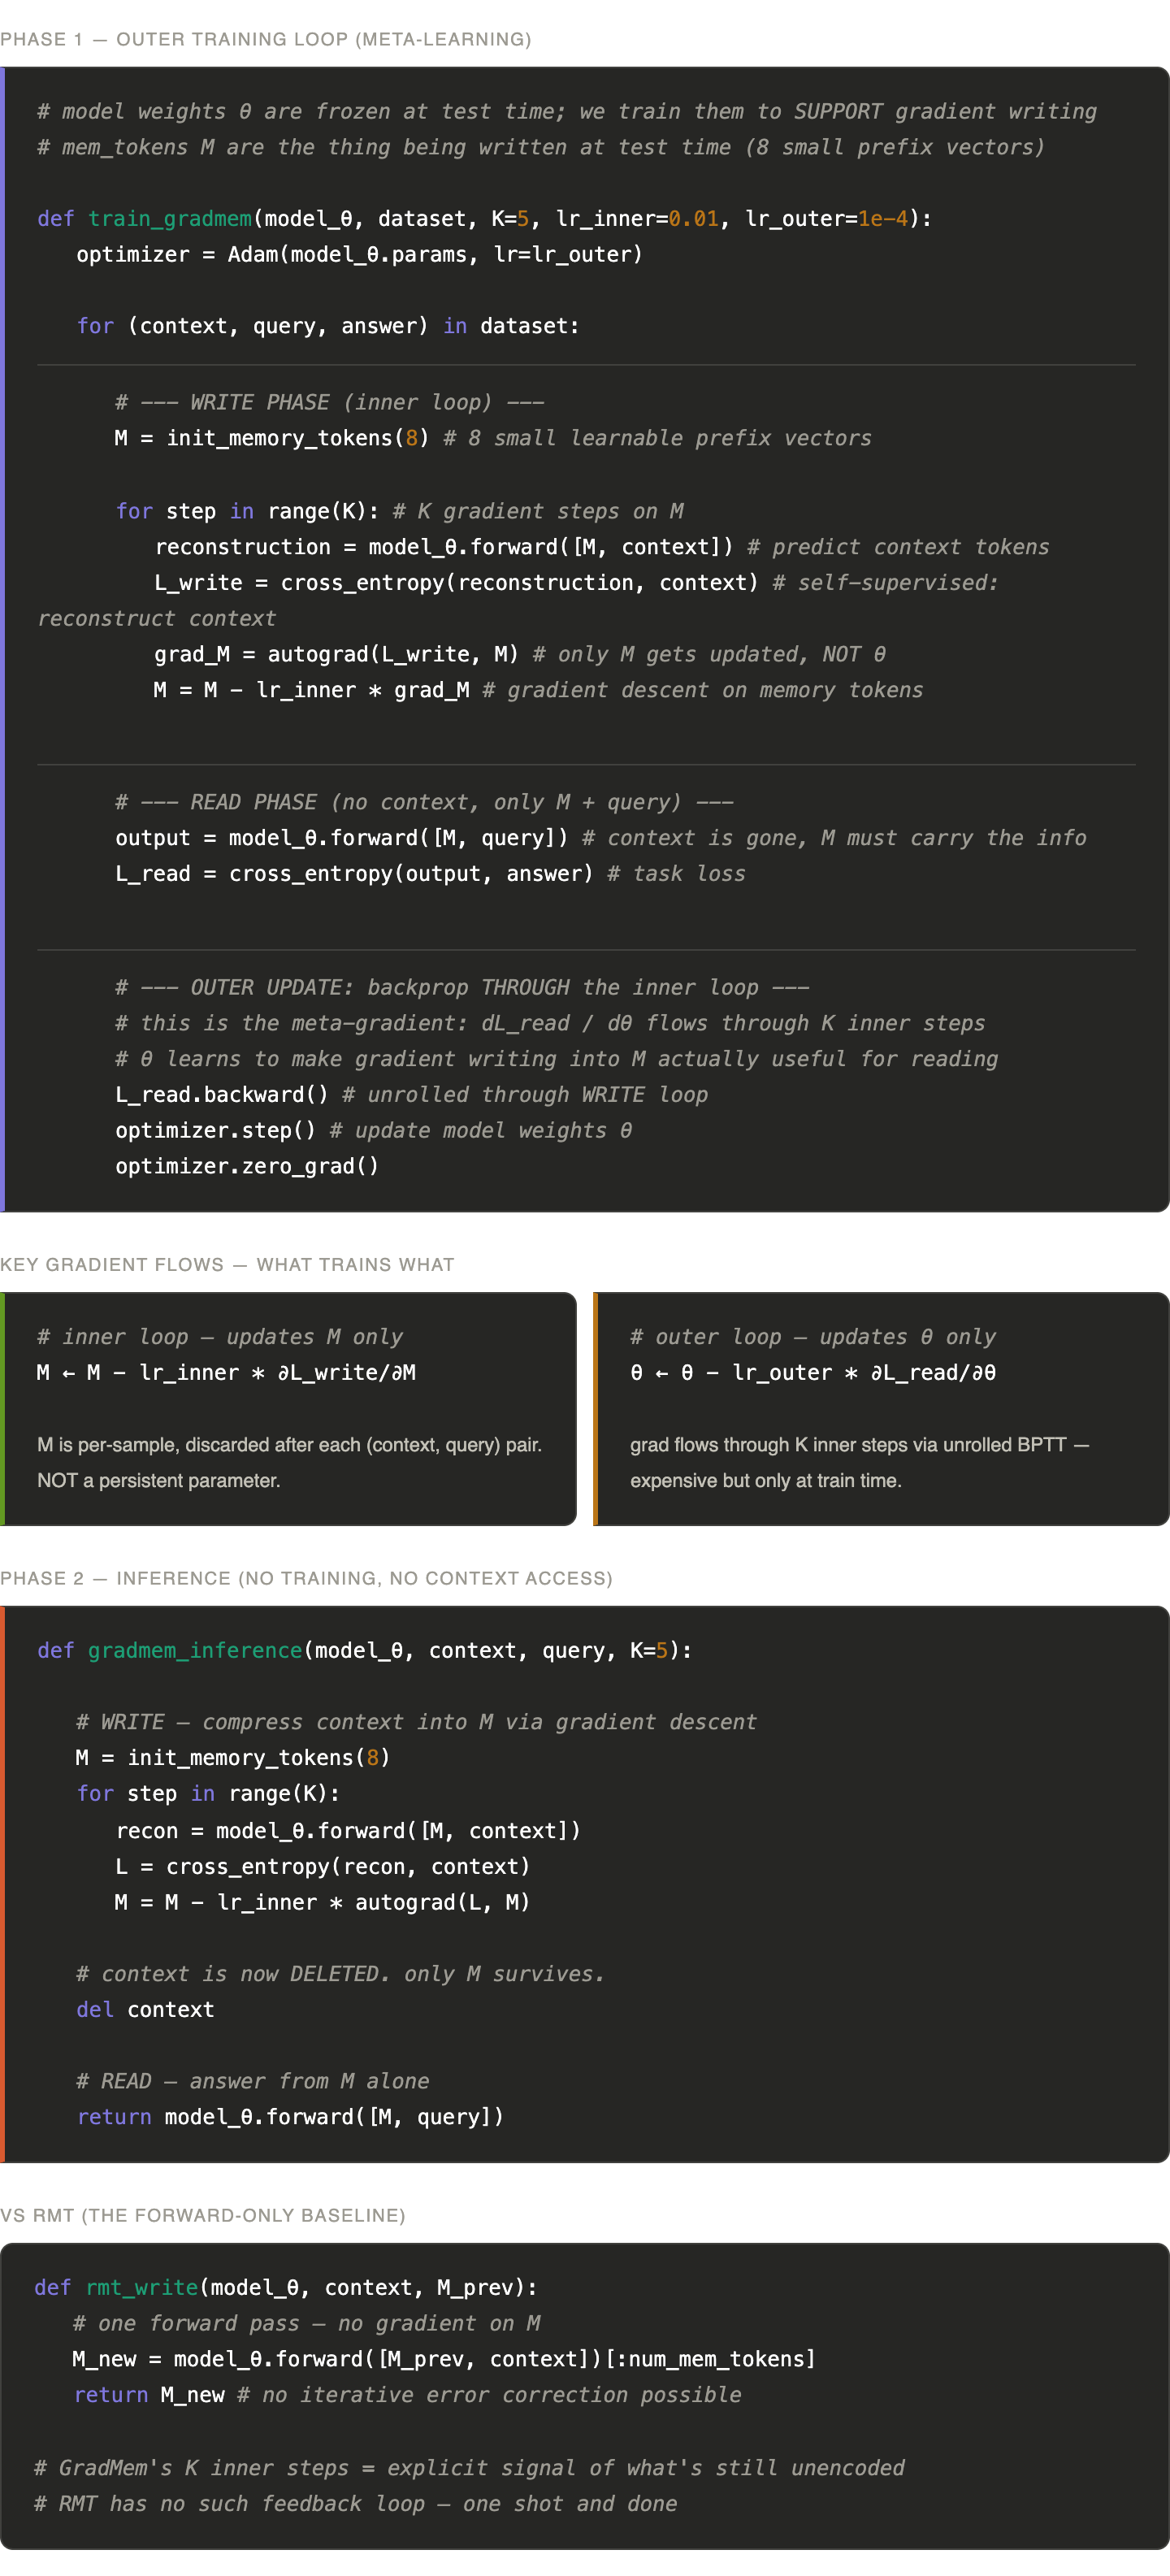Screen dimensions: 1170x2576
Task: Click the L_read.backward() line
Action: 411,1094
